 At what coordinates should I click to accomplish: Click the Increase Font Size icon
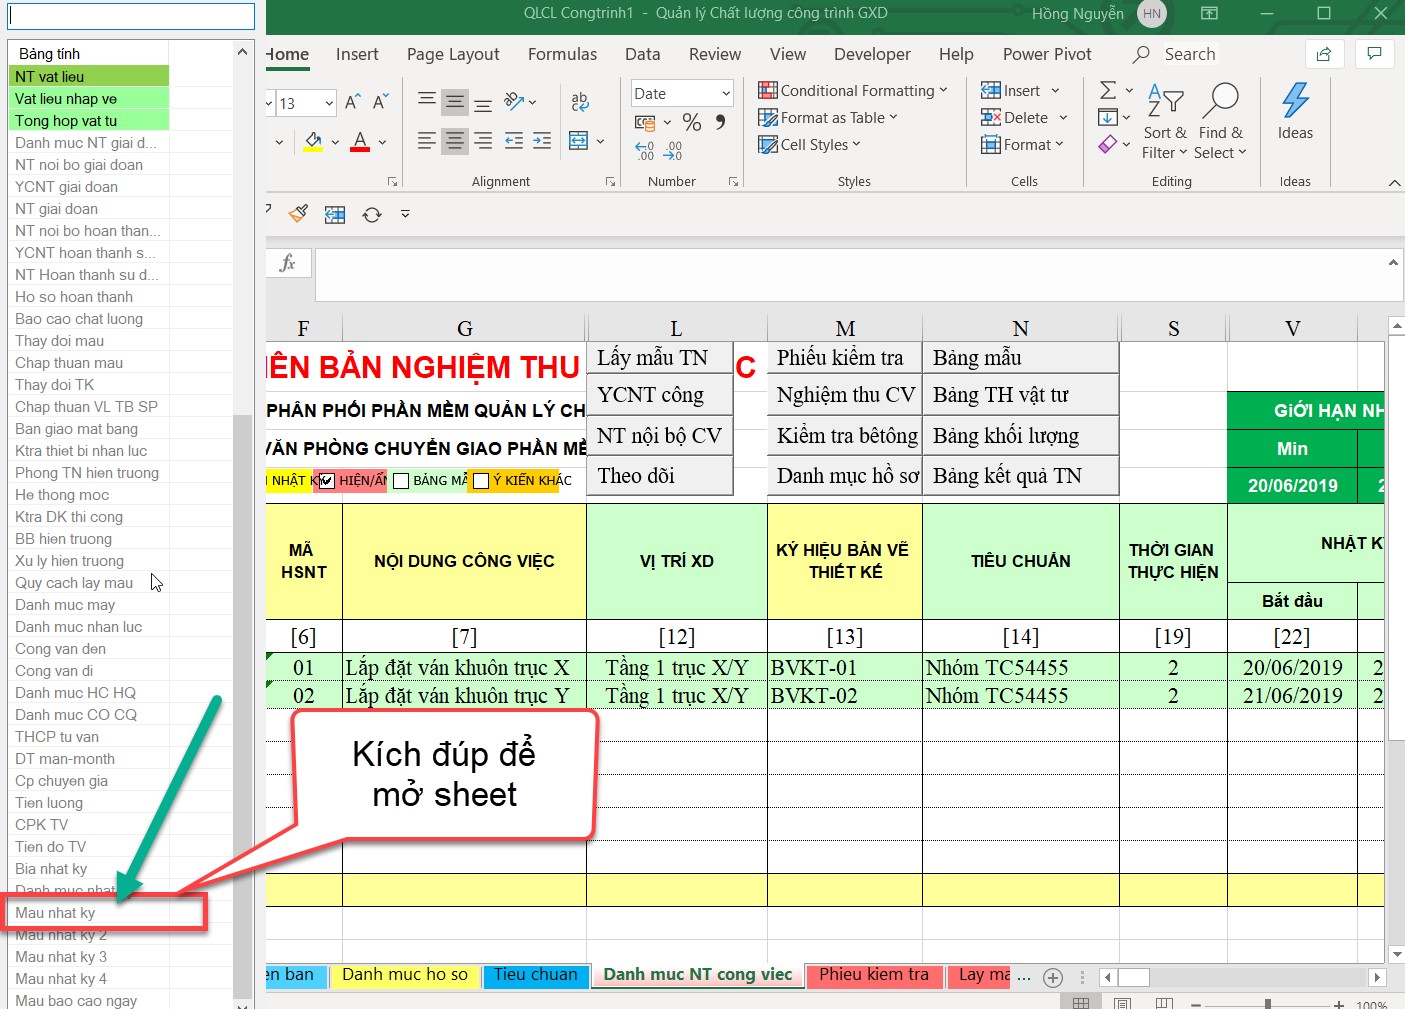tap(353, 103)
